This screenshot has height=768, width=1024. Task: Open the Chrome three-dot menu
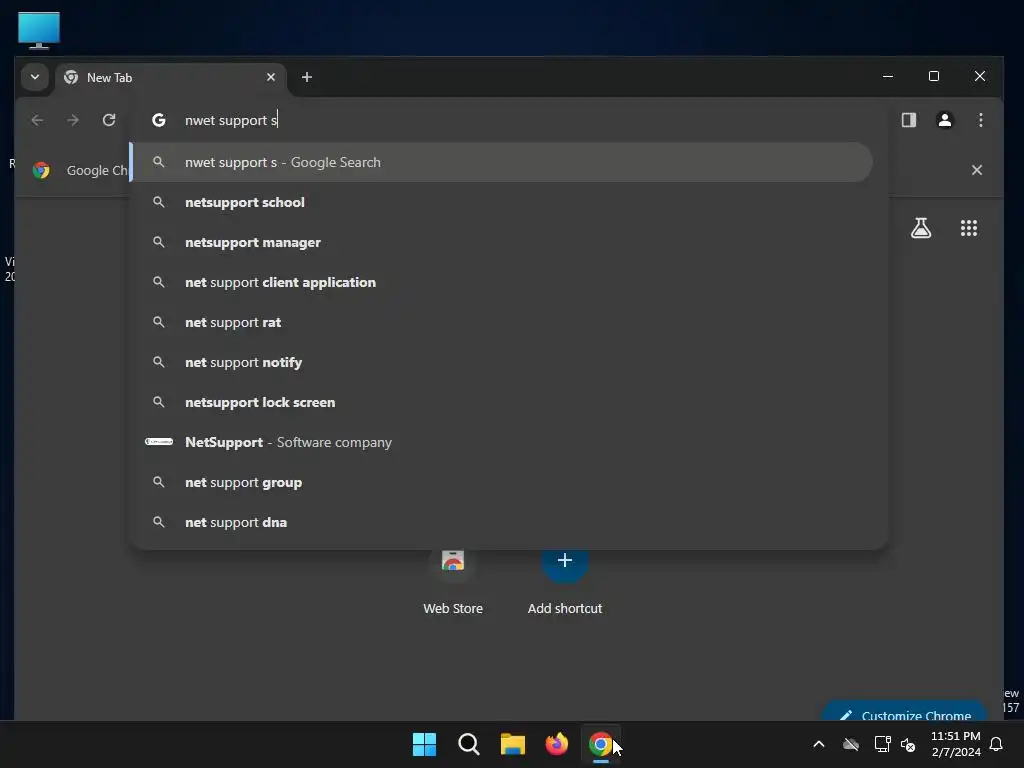pyautogui.click(x=980, y=120)
